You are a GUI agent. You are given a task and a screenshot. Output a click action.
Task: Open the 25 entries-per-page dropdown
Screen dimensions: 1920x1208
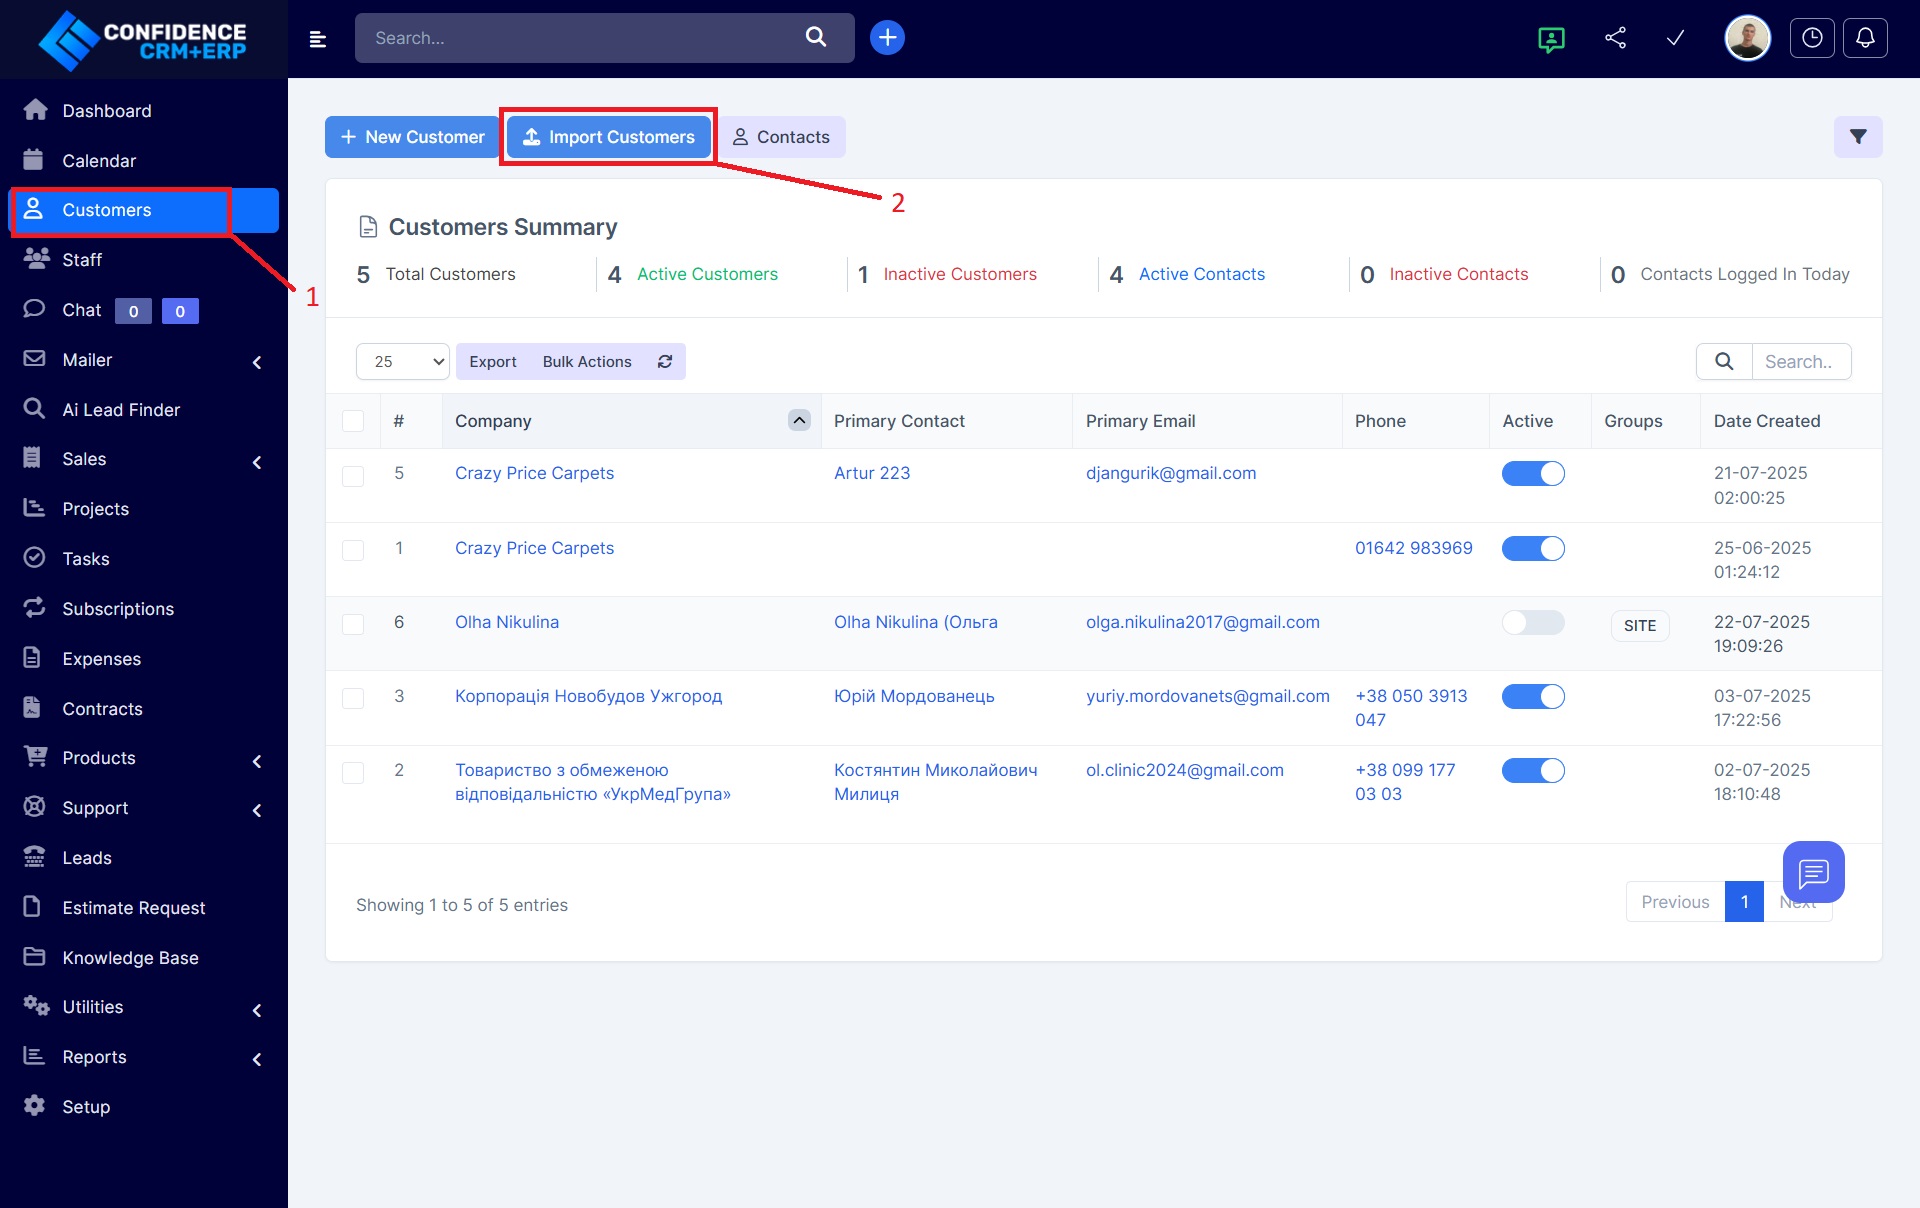[403, 361]
